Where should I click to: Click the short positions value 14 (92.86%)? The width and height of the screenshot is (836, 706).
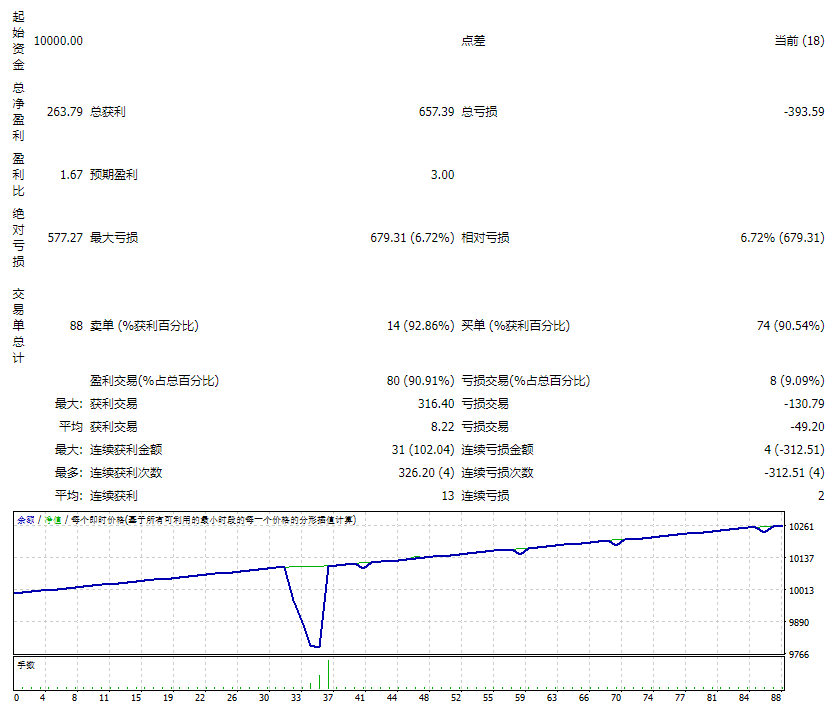coord(421,325)
